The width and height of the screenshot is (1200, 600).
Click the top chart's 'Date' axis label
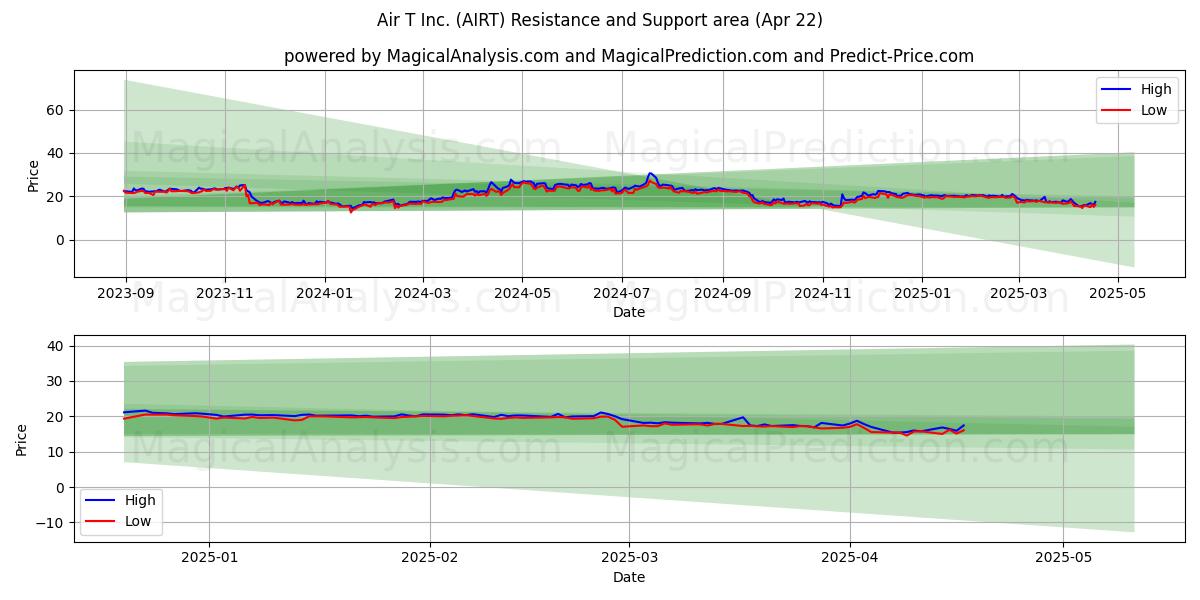tap(629, 312)
